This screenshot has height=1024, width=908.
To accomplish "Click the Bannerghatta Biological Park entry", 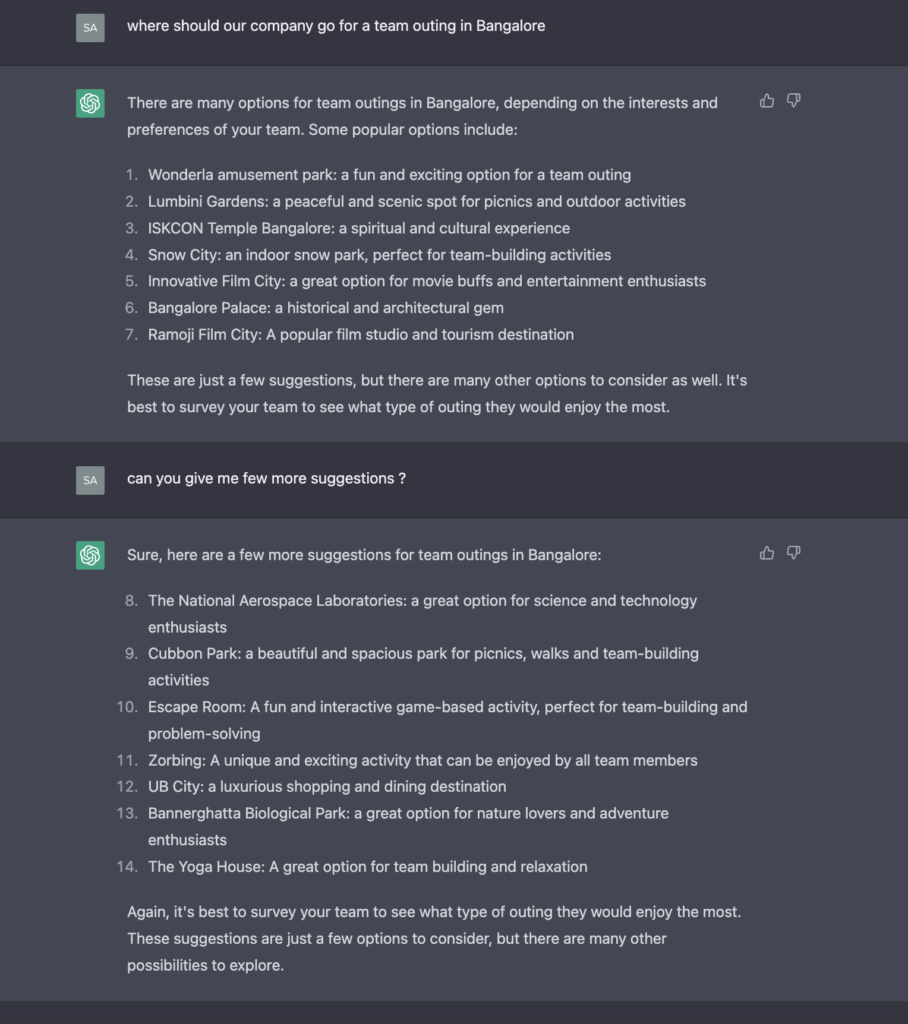I will click(408, 827).
